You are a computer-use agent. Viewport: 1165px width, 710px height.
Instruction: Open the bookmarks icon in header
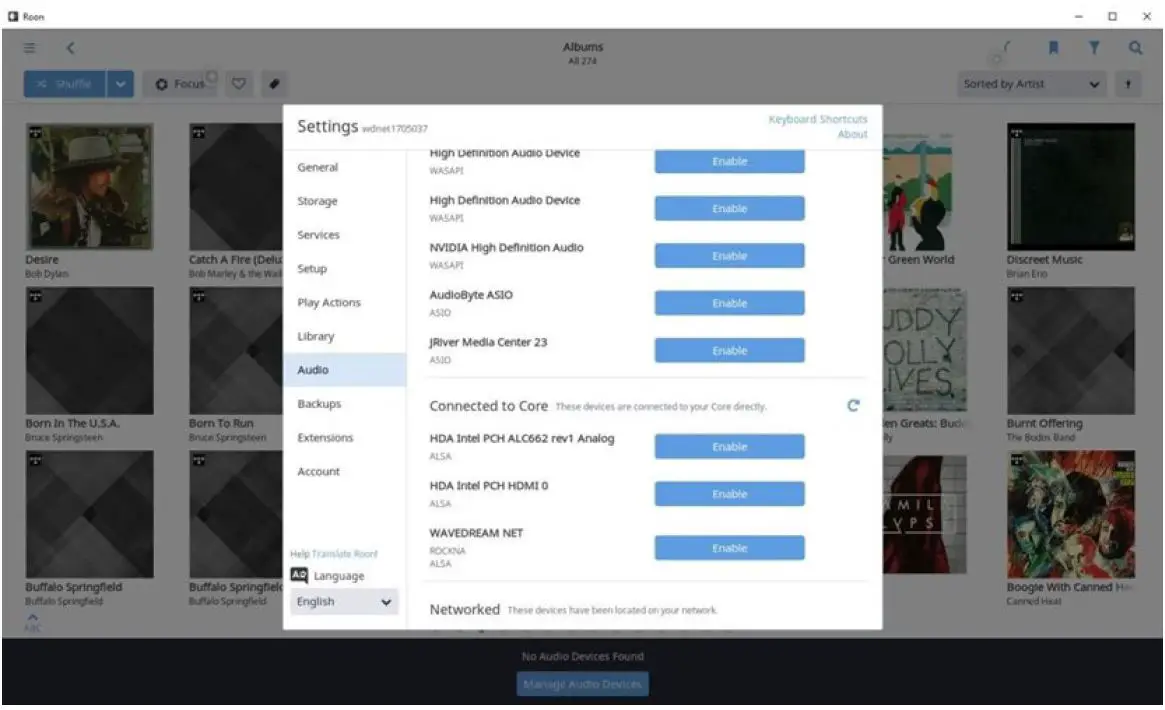1053,48
